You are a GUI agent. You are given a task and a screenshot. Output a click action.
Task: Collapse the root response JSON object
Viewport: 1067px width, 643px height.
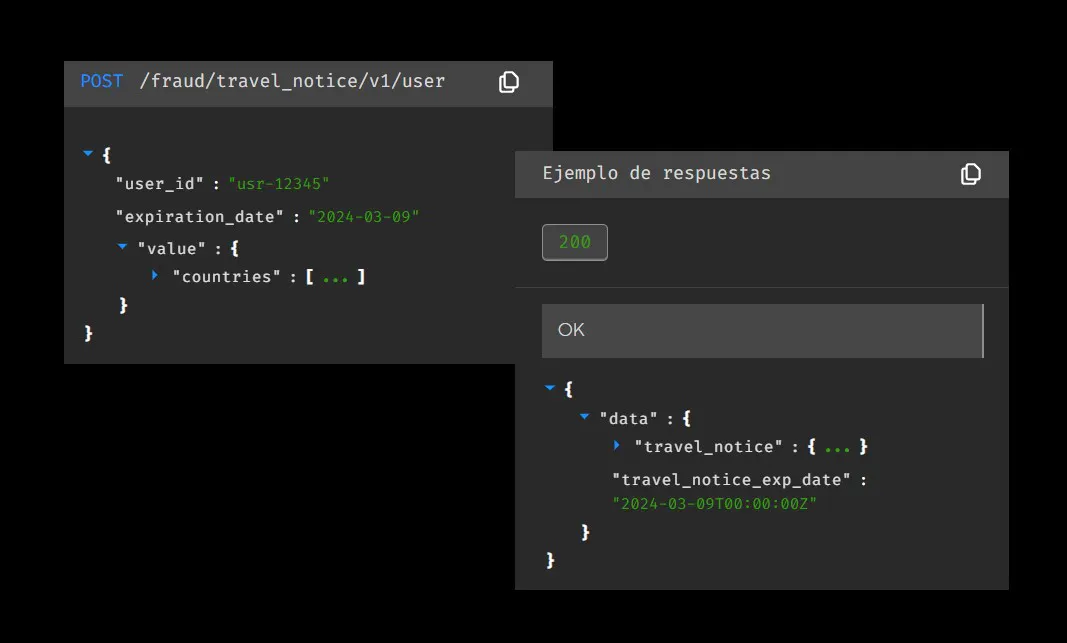pyautogui.click(x=549, y=387)
